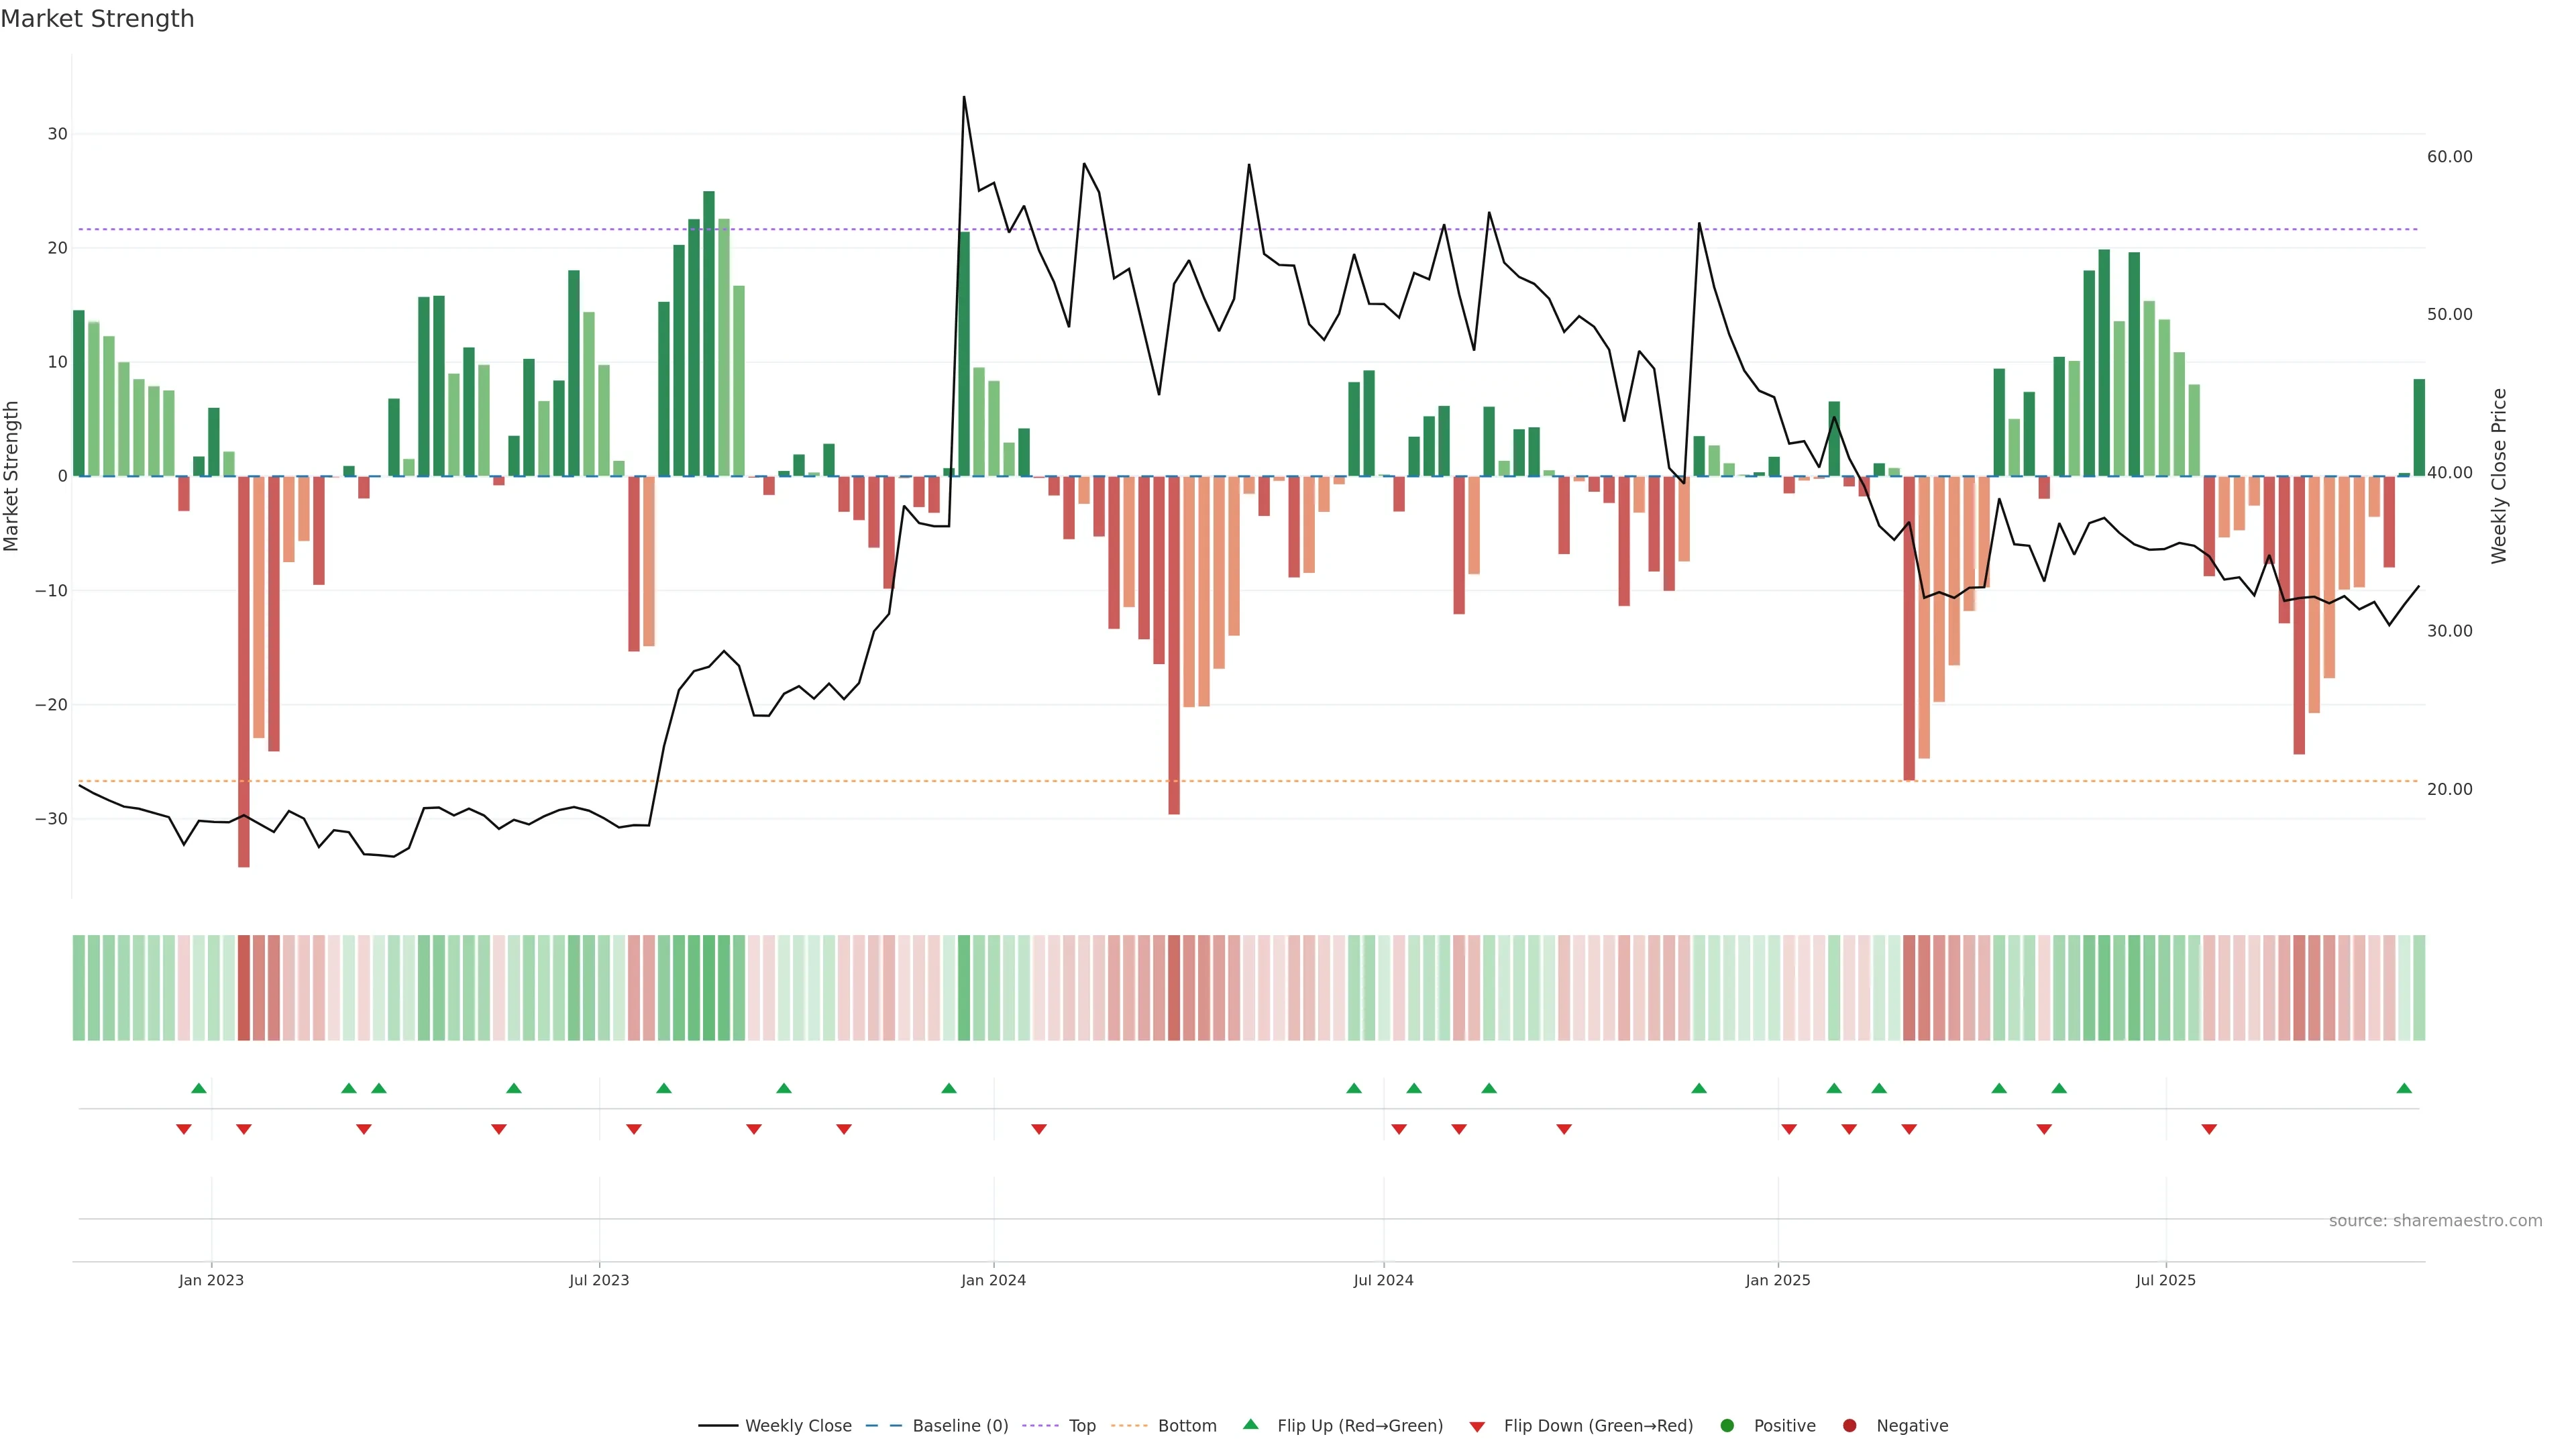Click the Weekly Close Price axis title
Image resolution: width=2576 pixels, height=1449 pixels.
pos(2498,476)
